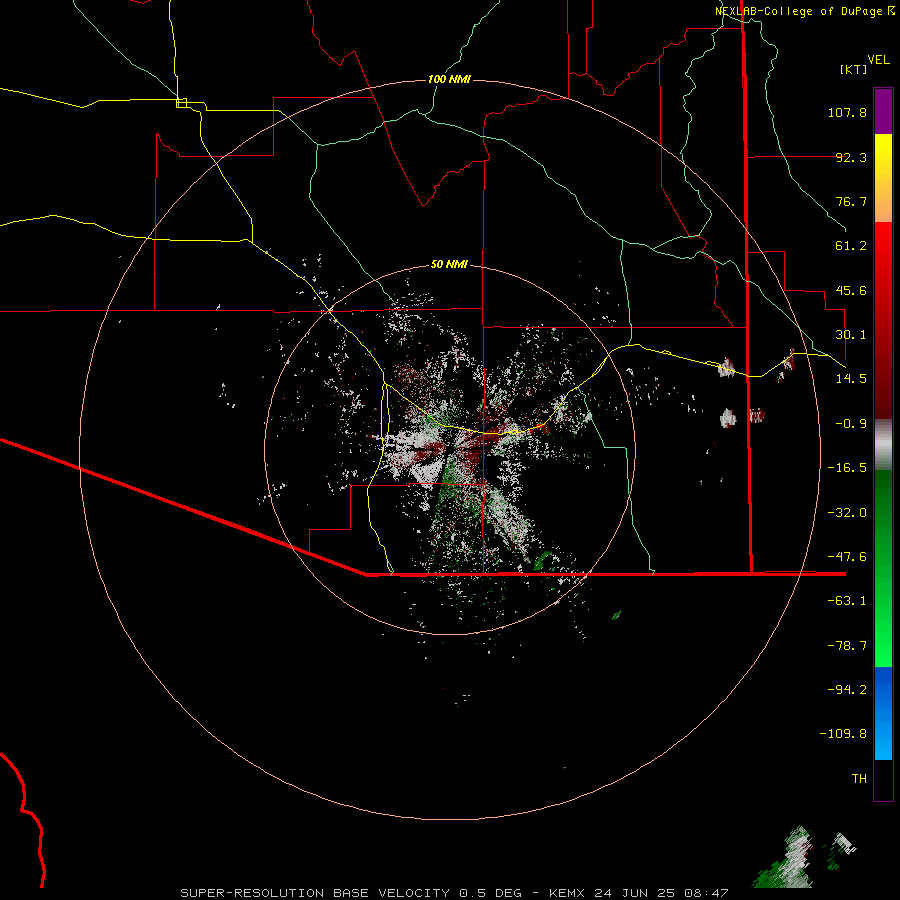
Task: Click the -0.9 velocity scale value
Action: pyautogui.click(x=851, y=424)
